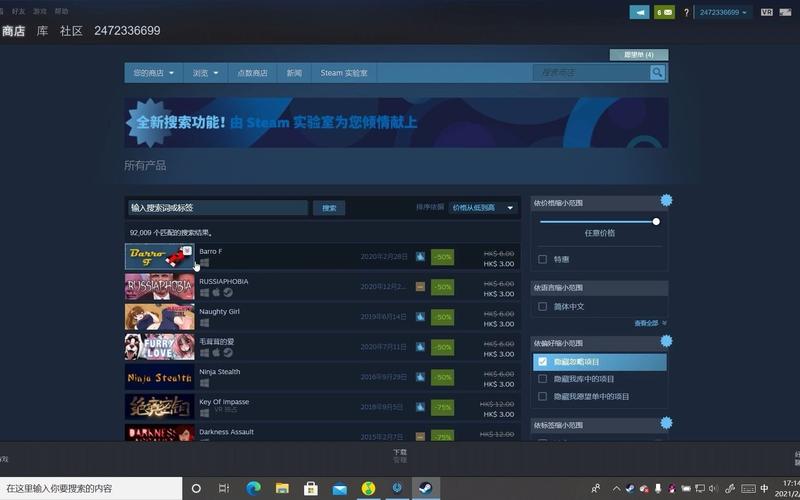Open the RUSSIAPHOBIA game thumbnail

pos(160,287)
